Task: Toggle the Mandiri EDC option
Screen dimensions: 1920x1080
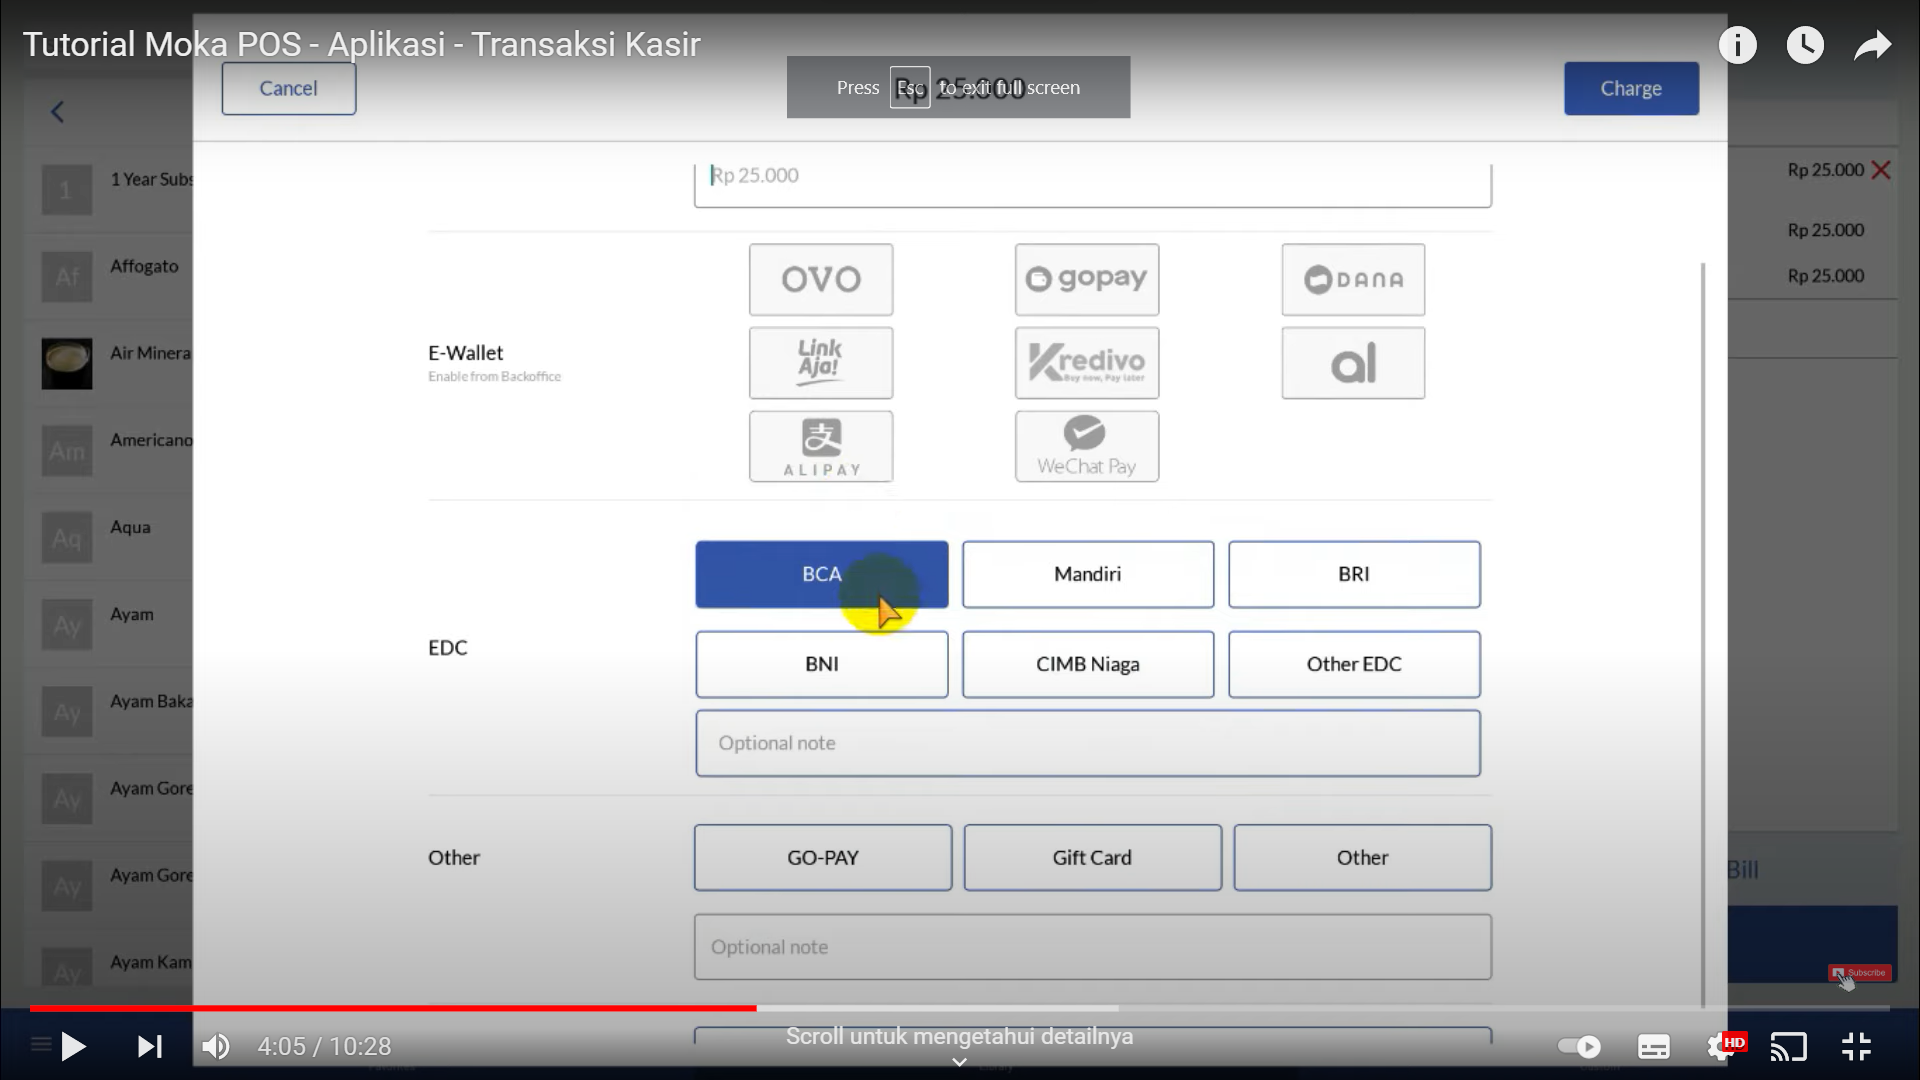Action: [1088, 574]
